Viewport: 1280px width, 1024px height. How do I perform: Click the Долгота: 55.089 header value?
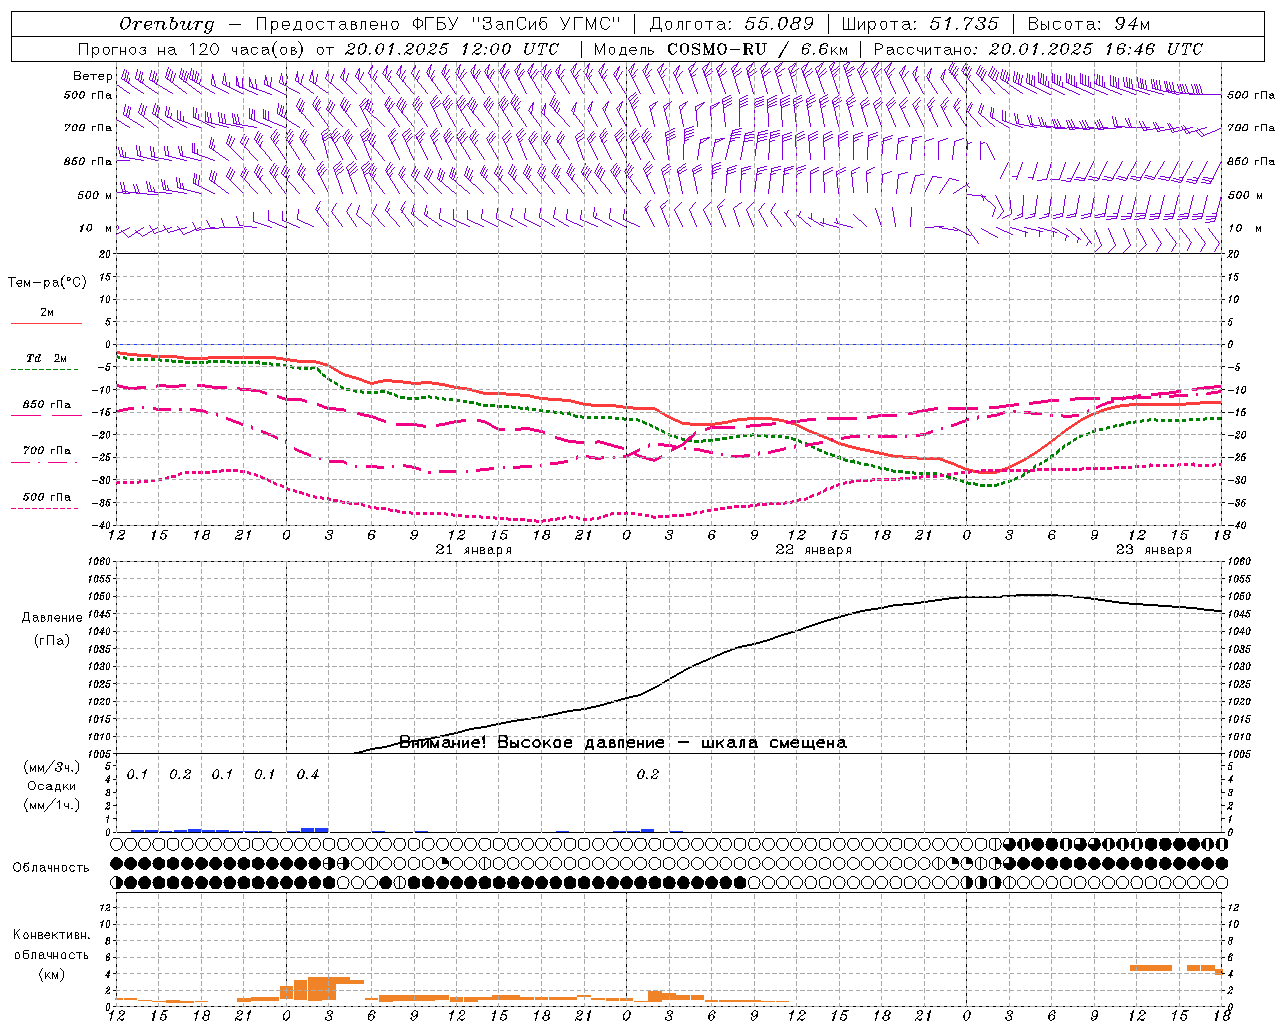point(732,24)
